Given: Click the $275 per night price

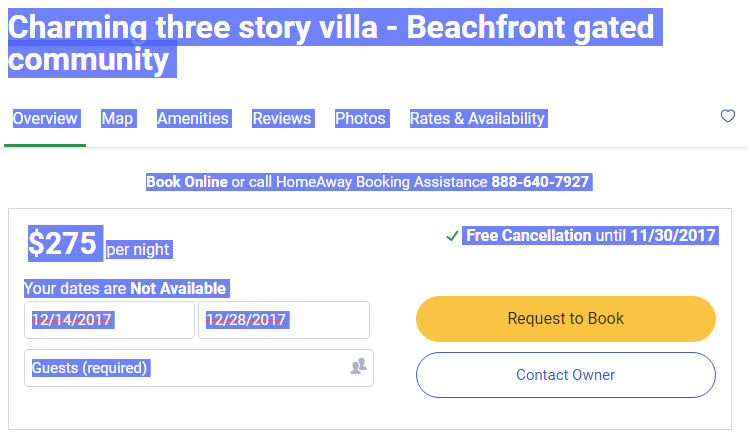Looking at the screenshot, I should (100, 244).
